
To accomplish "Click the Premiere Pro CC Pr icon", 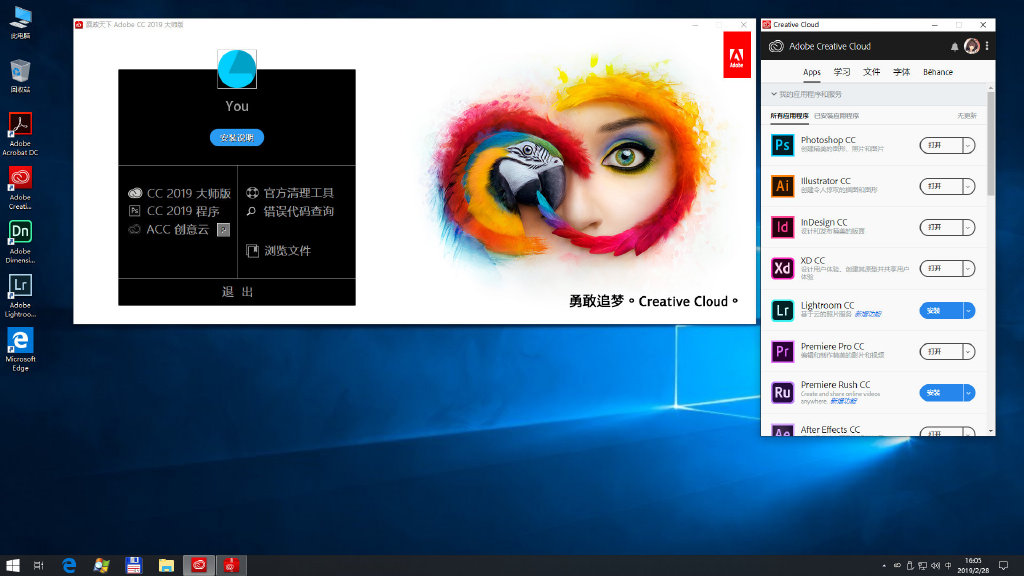I will (783, 351).
